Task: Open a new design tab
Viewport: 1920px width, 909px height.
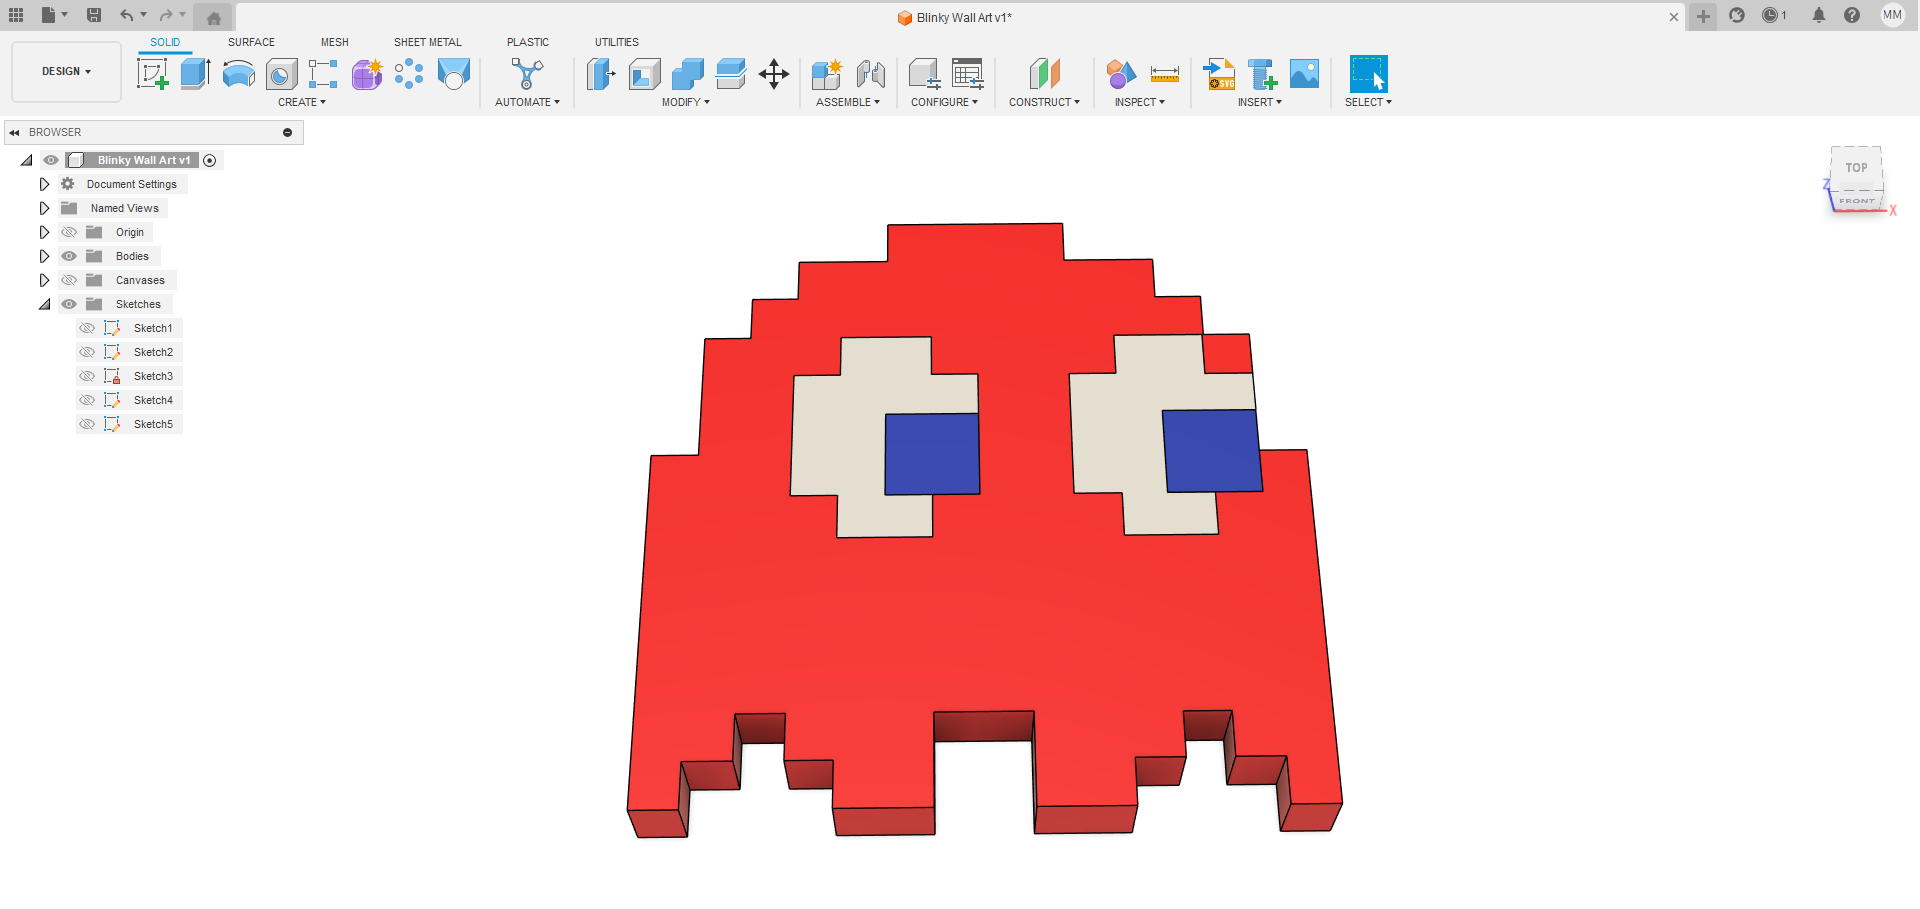Action: pos(1703,16)
